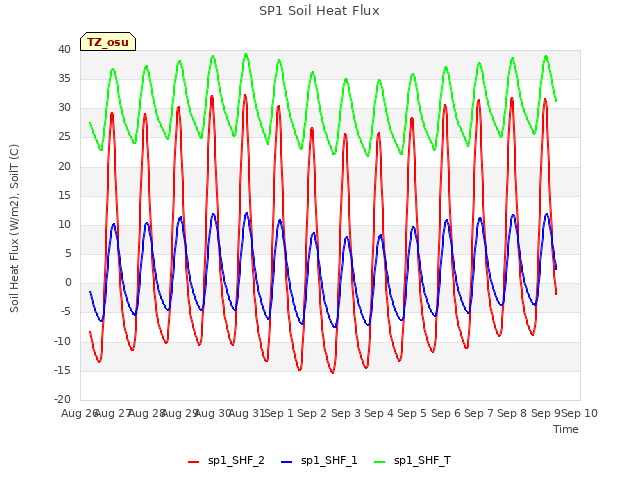The height and width of the screenshot is (480, 640).
Task: Click the Sep 10 x-axis date label
Action: [580, 413]
